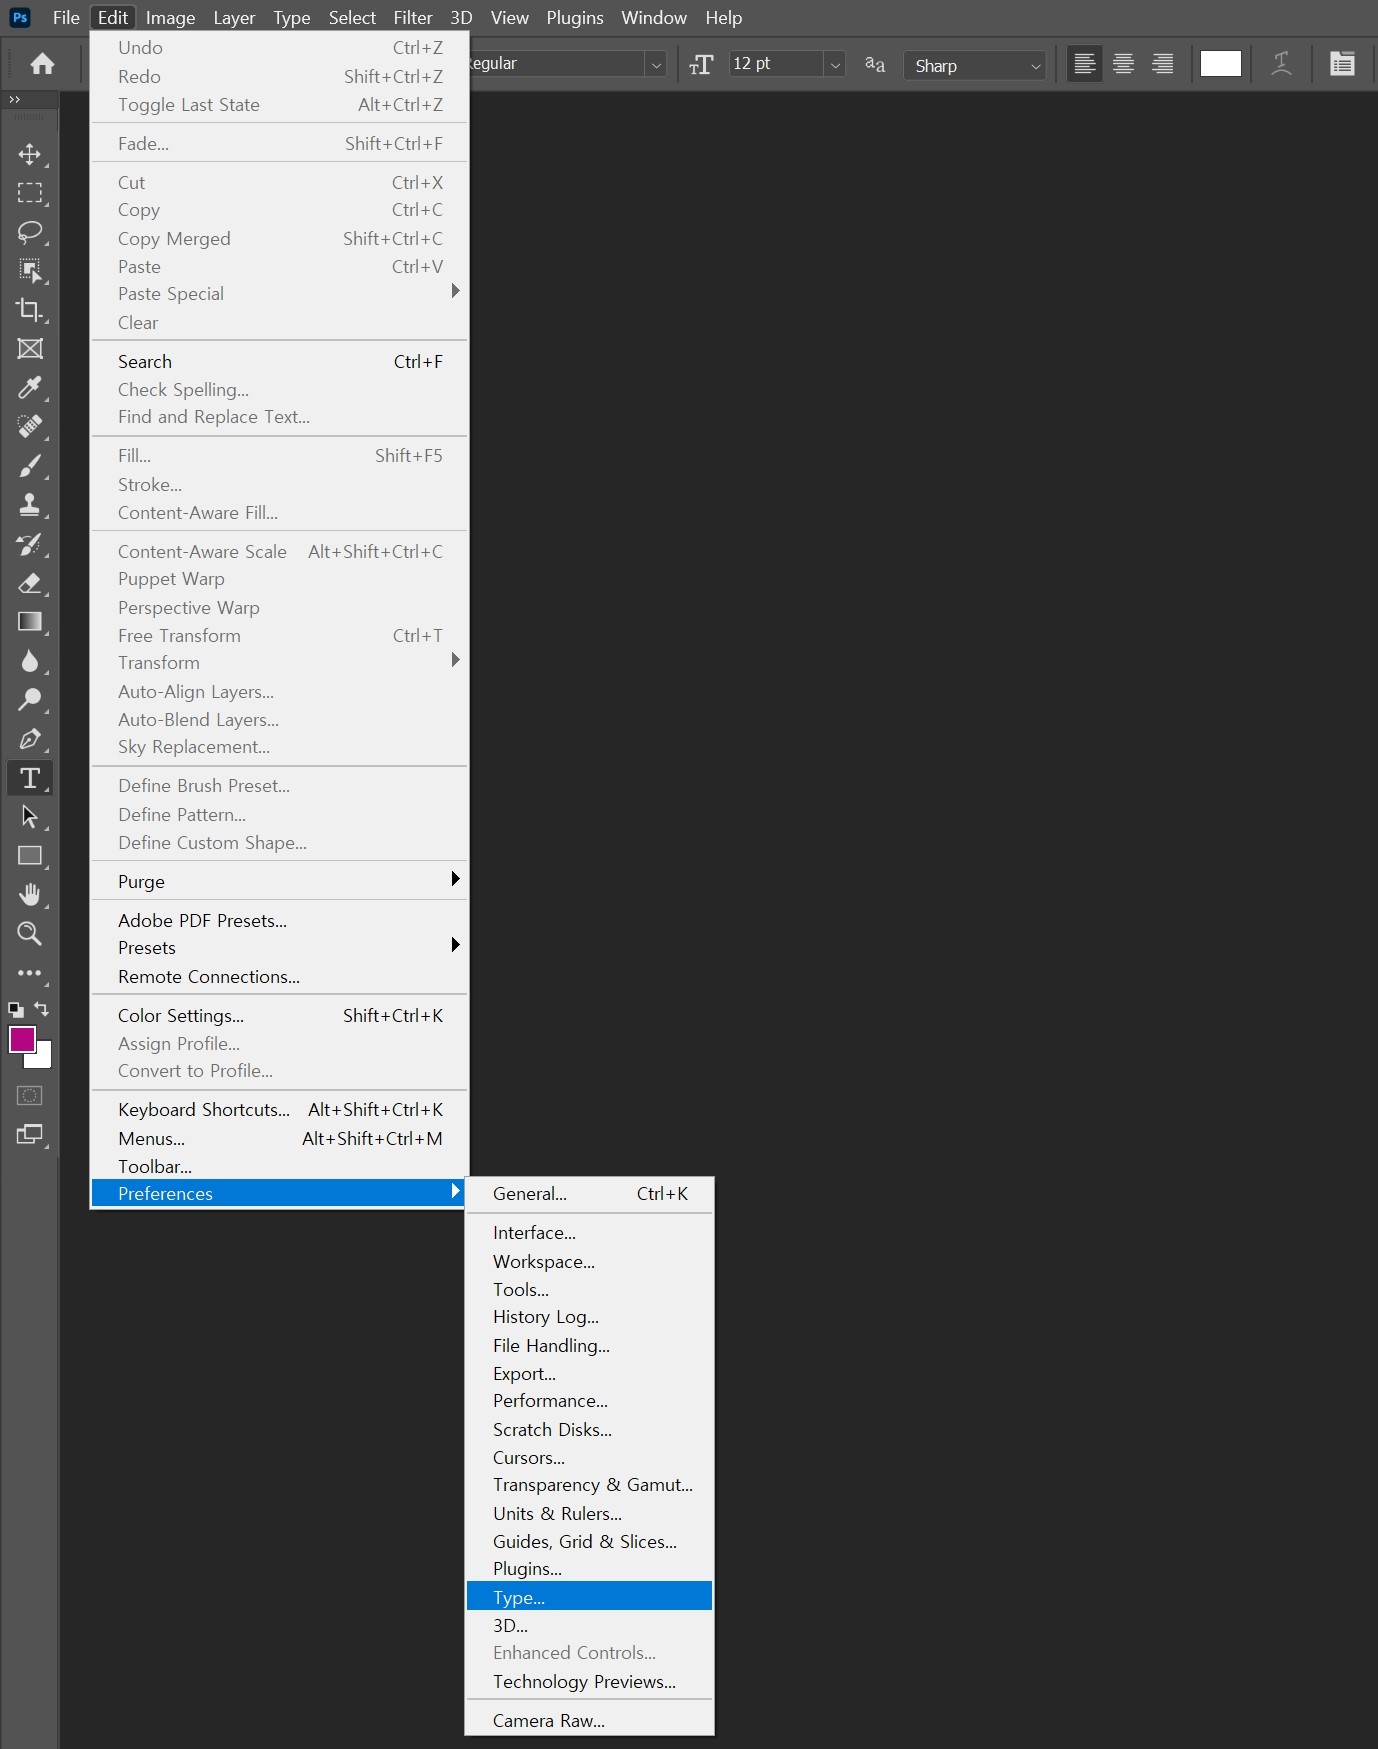Select the Gradient tool
This screenshot has height=1749, width=1378.
[30, 622]
